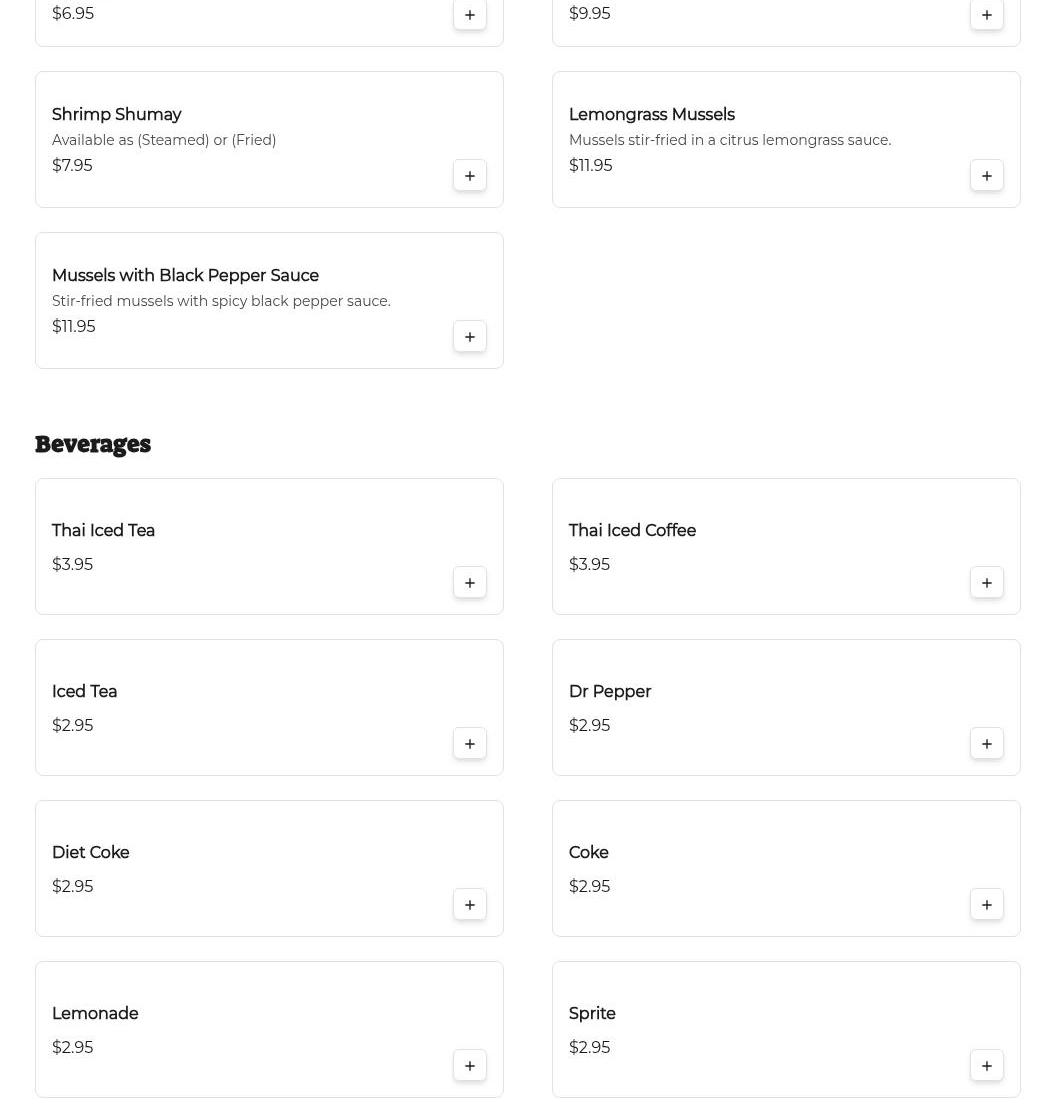Viewport: 1050px width, 1109px height.
Task: Open Lemongrass Mussels item details
Action: tap(651, 115)
